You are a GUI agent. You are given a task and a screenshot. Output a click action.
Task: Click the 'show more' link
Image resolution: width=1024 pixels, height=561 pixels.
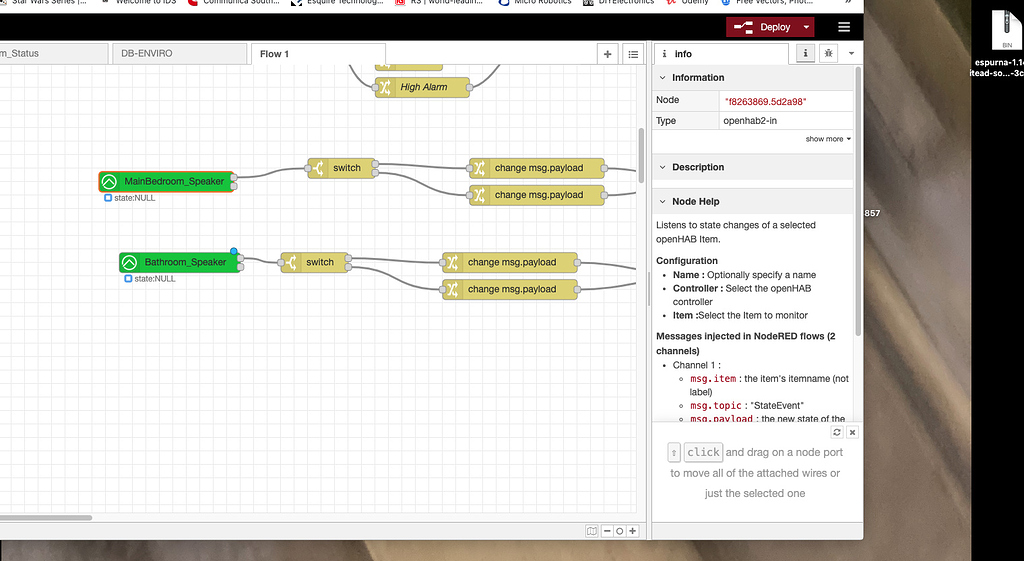pos(828,139)
